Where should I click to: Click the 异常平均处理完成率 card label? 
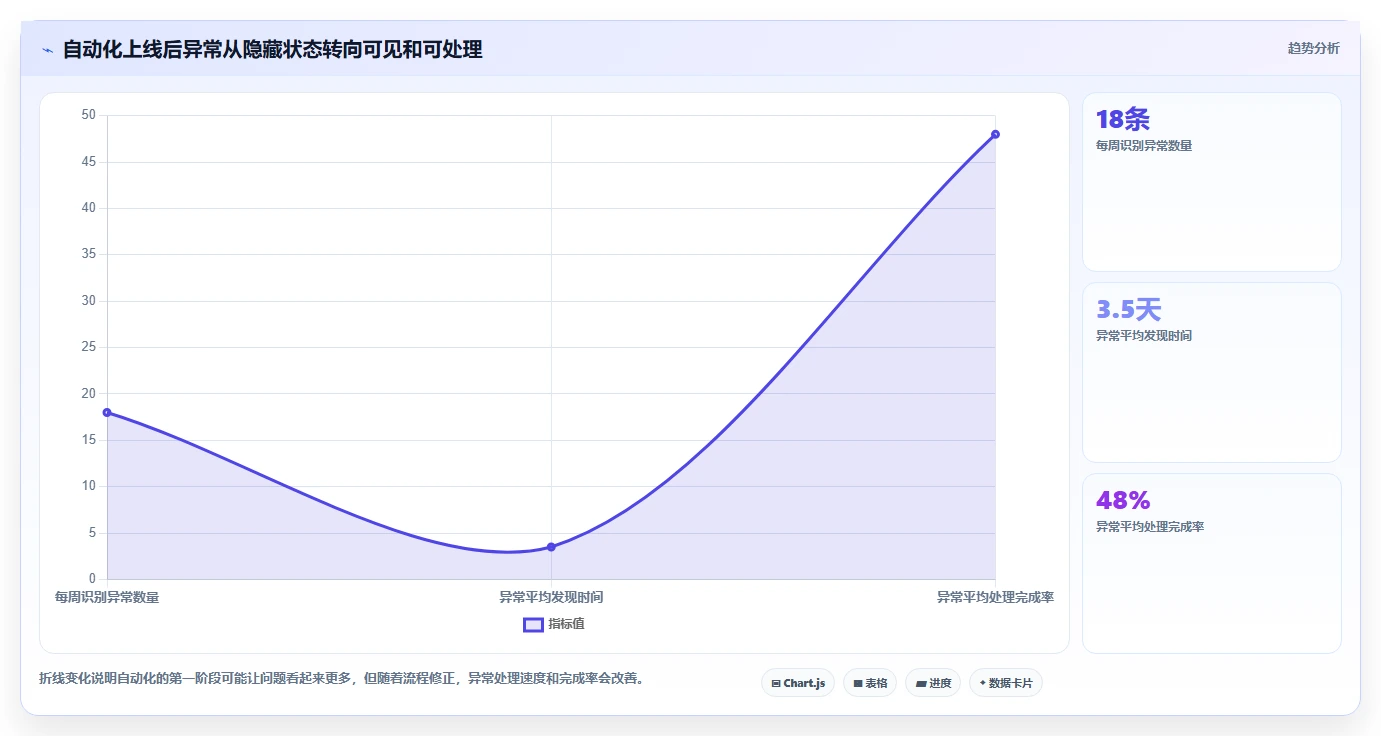point(1150,527)
